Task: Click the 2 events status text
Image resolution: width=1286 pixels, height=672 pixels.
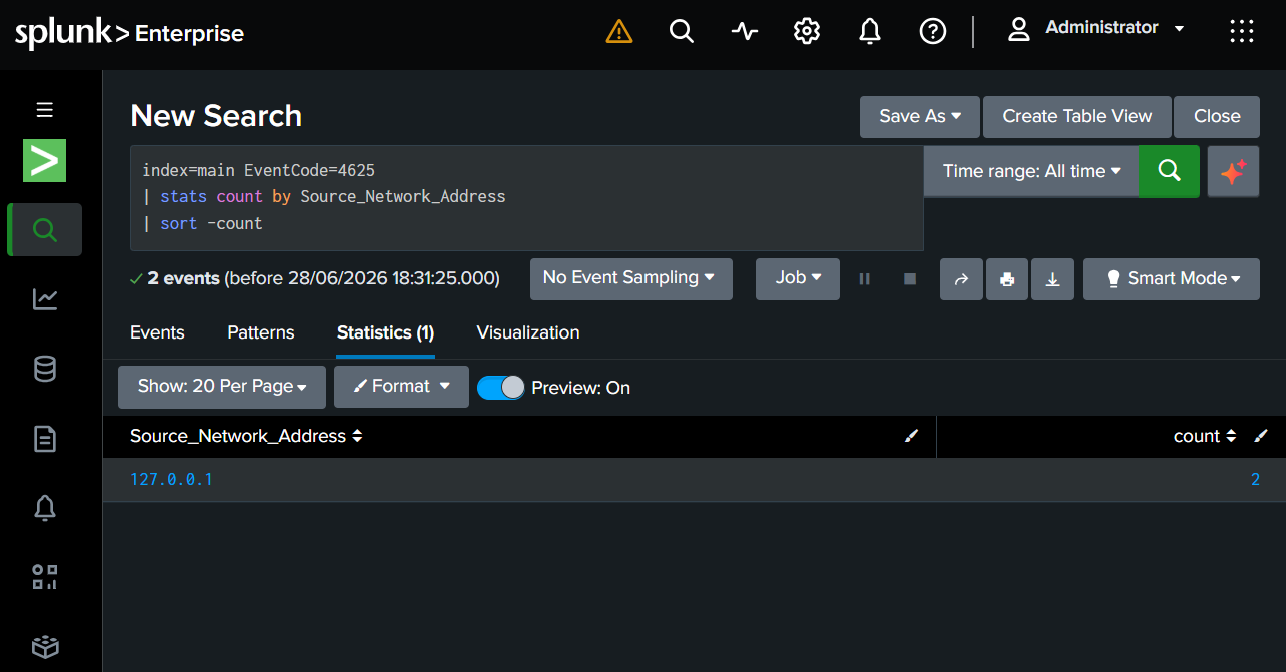Action: coord(183,279)
